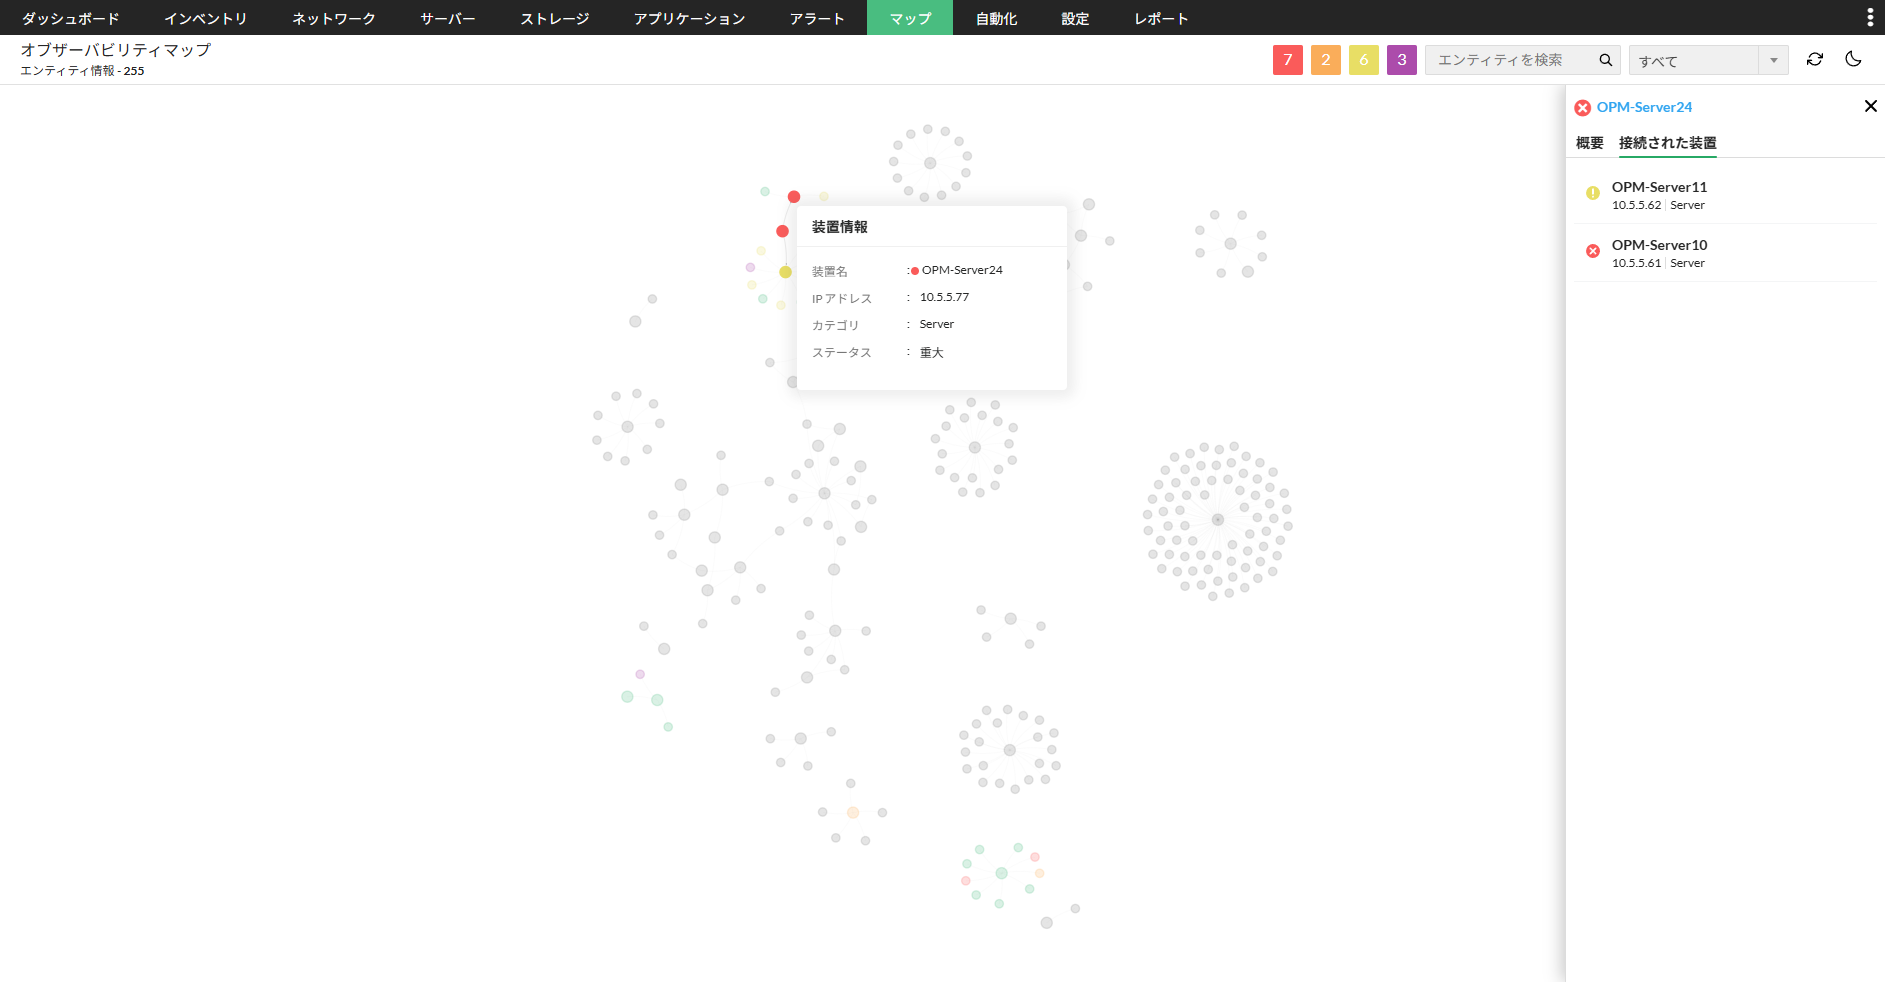Click IP 10.5.5.62 under OPM-Server11
Screen dimensions: 1885x982
tap(1636, 205)
